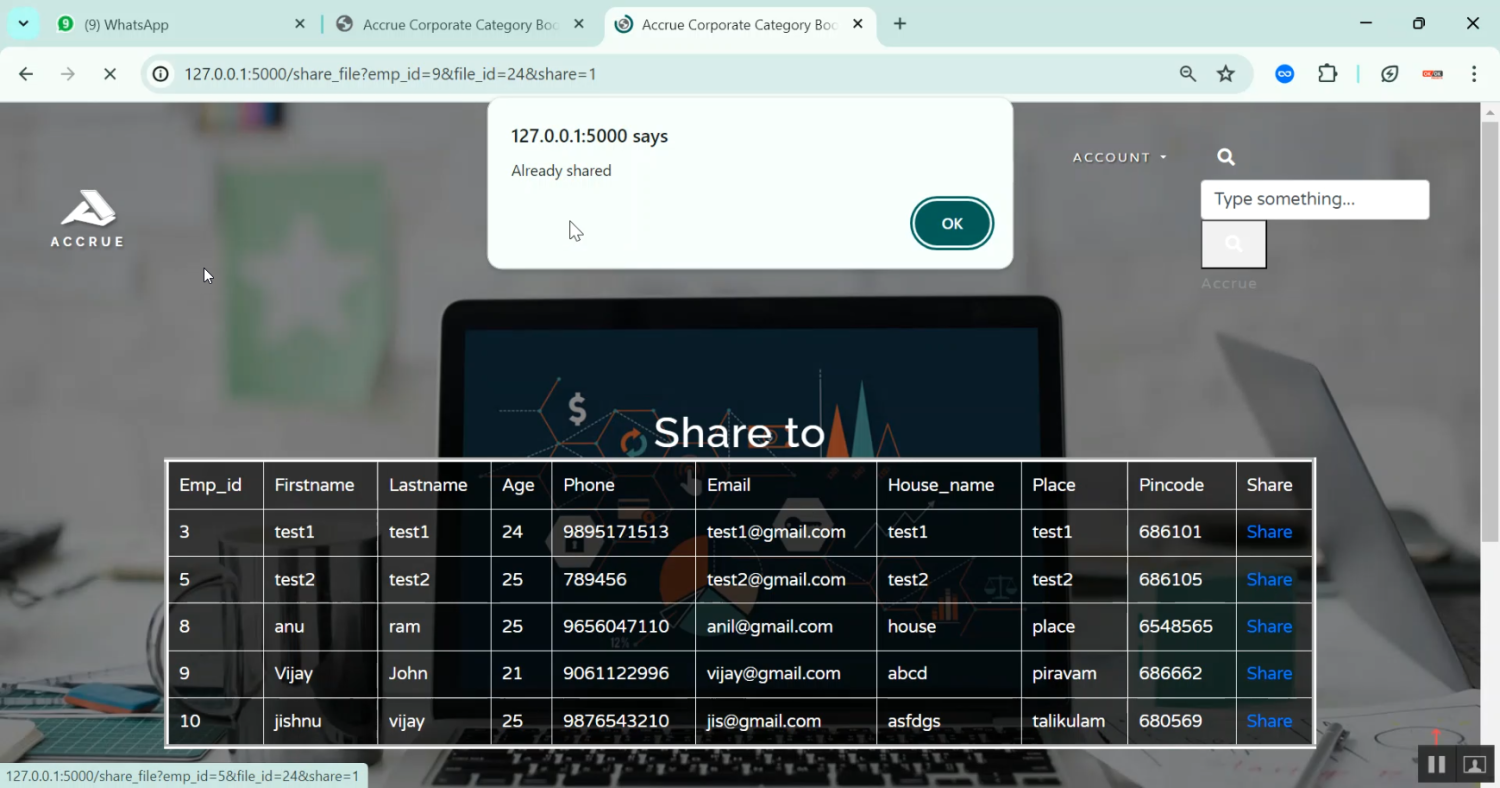Click Share for employee jishnu
The height and width of the screenshot is (788, 1500).
1269,721
